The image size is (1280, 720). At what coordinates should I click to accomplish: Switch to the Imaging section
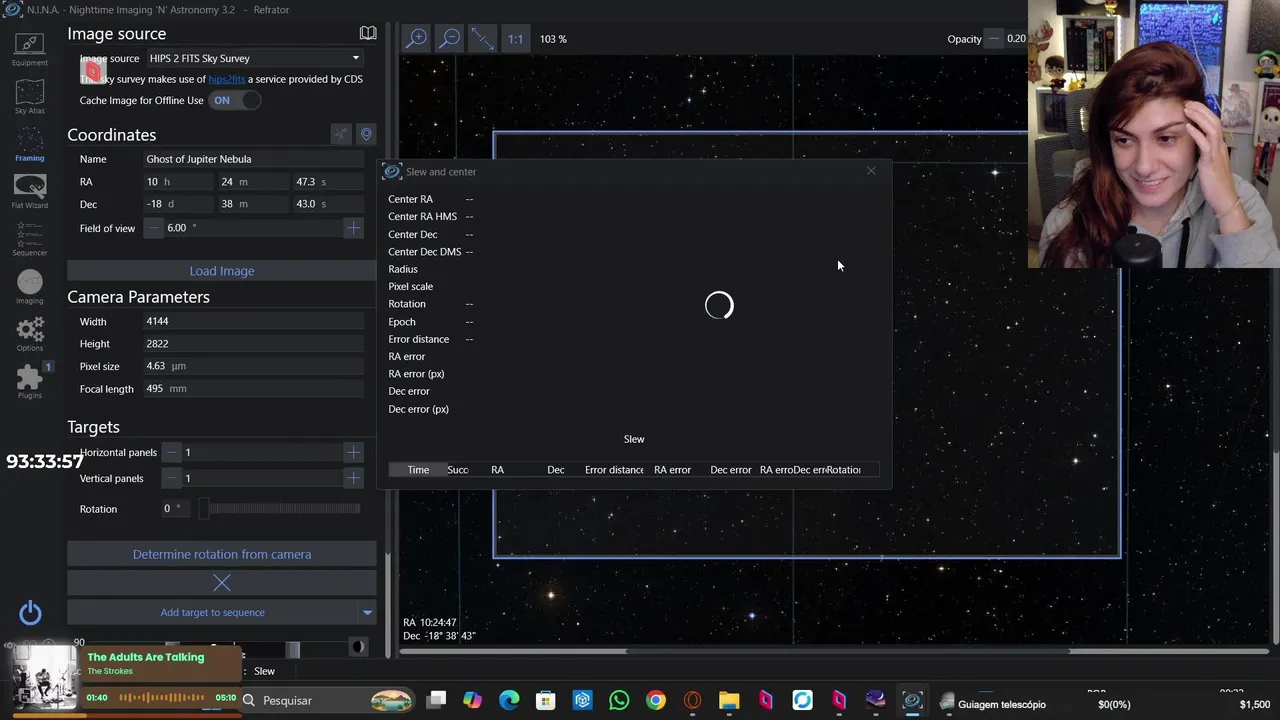click(30, 286)
